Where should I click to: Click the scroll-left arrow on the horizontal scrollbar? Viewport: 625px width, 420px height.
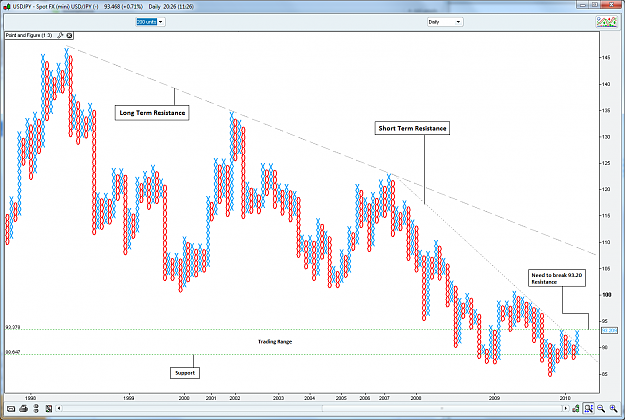(59, 408)
